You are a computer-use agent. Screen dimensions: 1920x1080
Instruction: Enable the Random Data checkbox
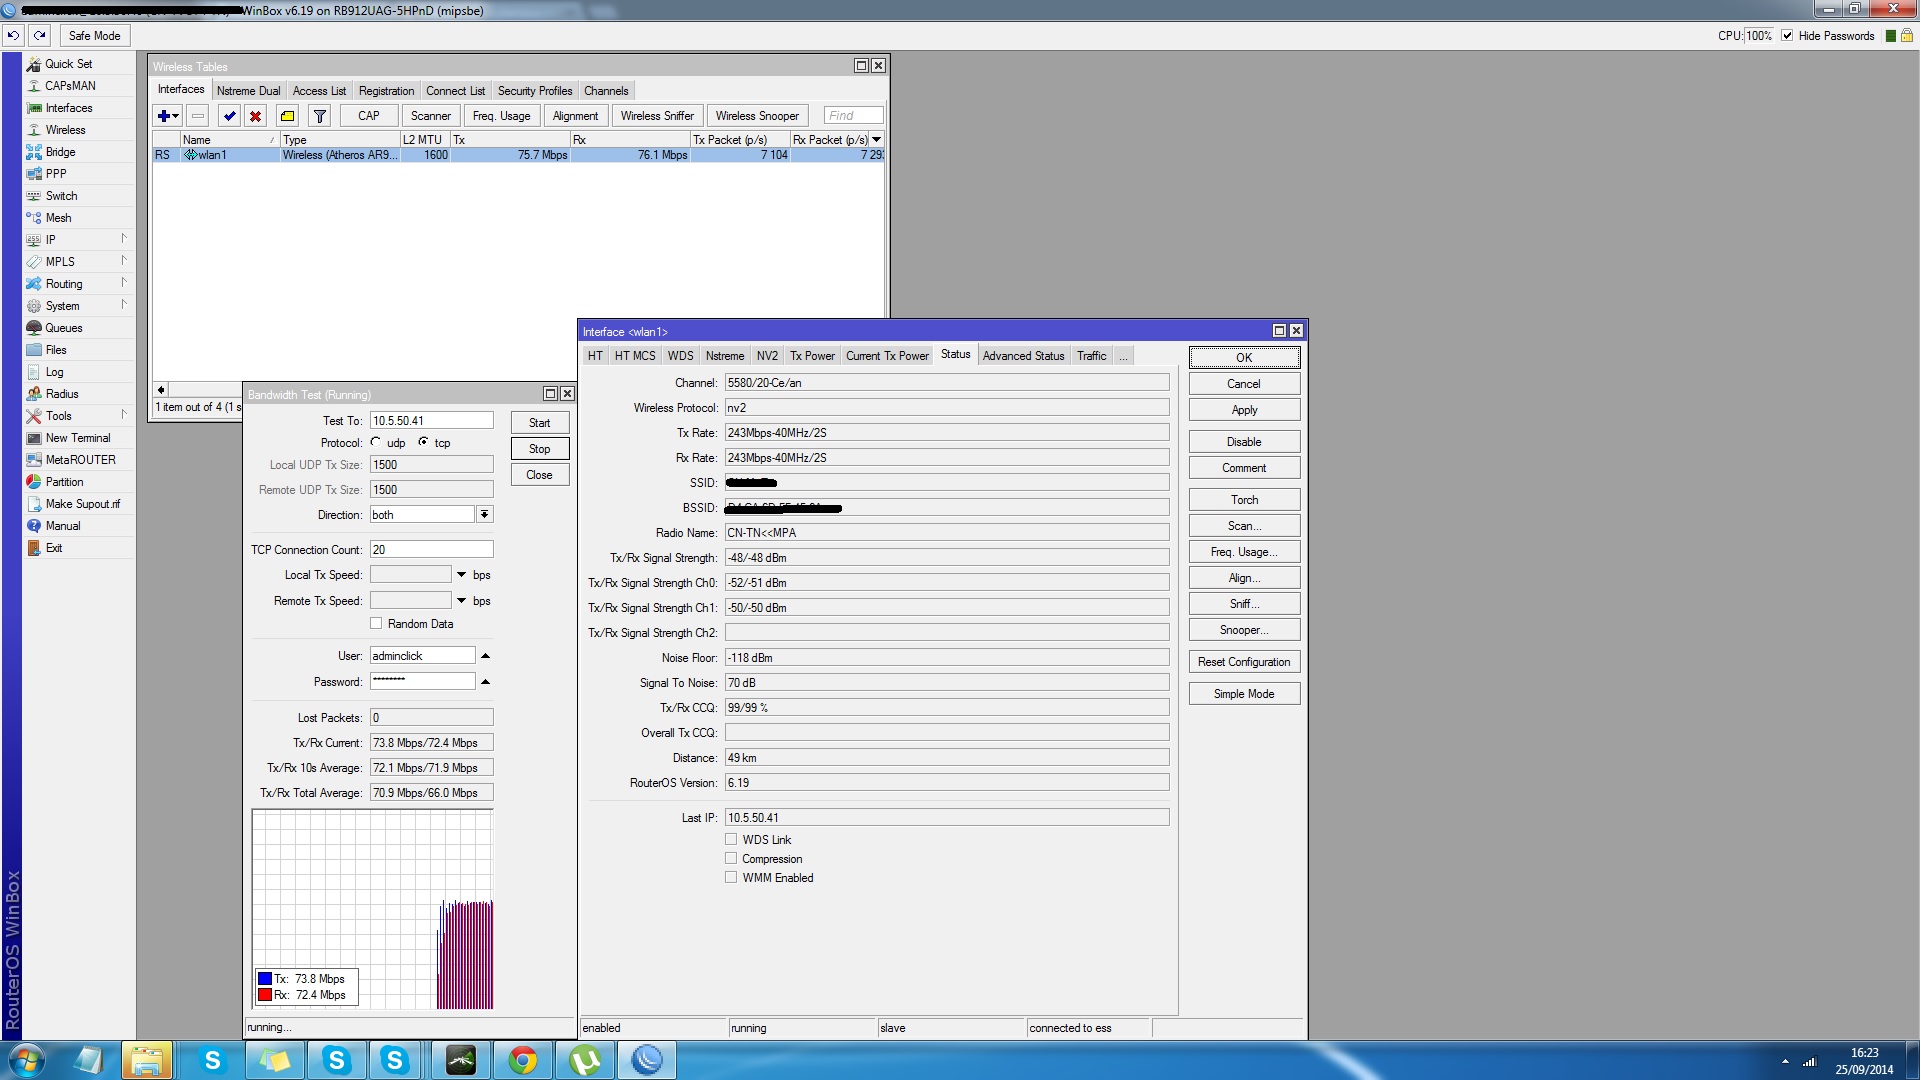tap(376, 623)
